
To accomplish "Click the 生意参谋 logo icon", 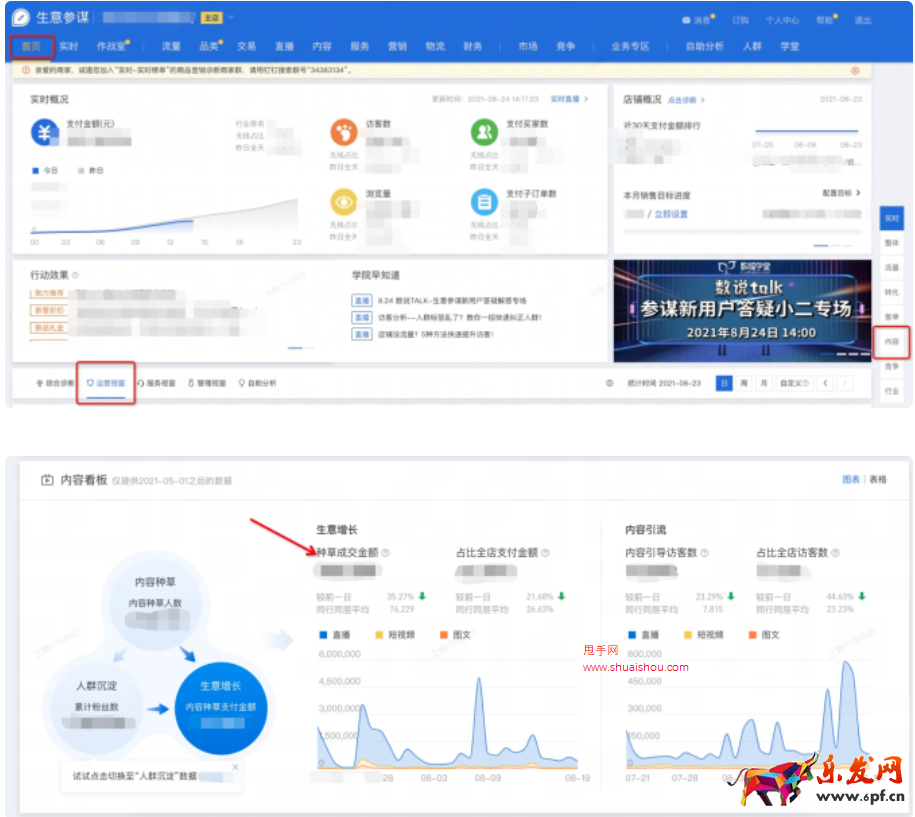I will tap(21, 18).
